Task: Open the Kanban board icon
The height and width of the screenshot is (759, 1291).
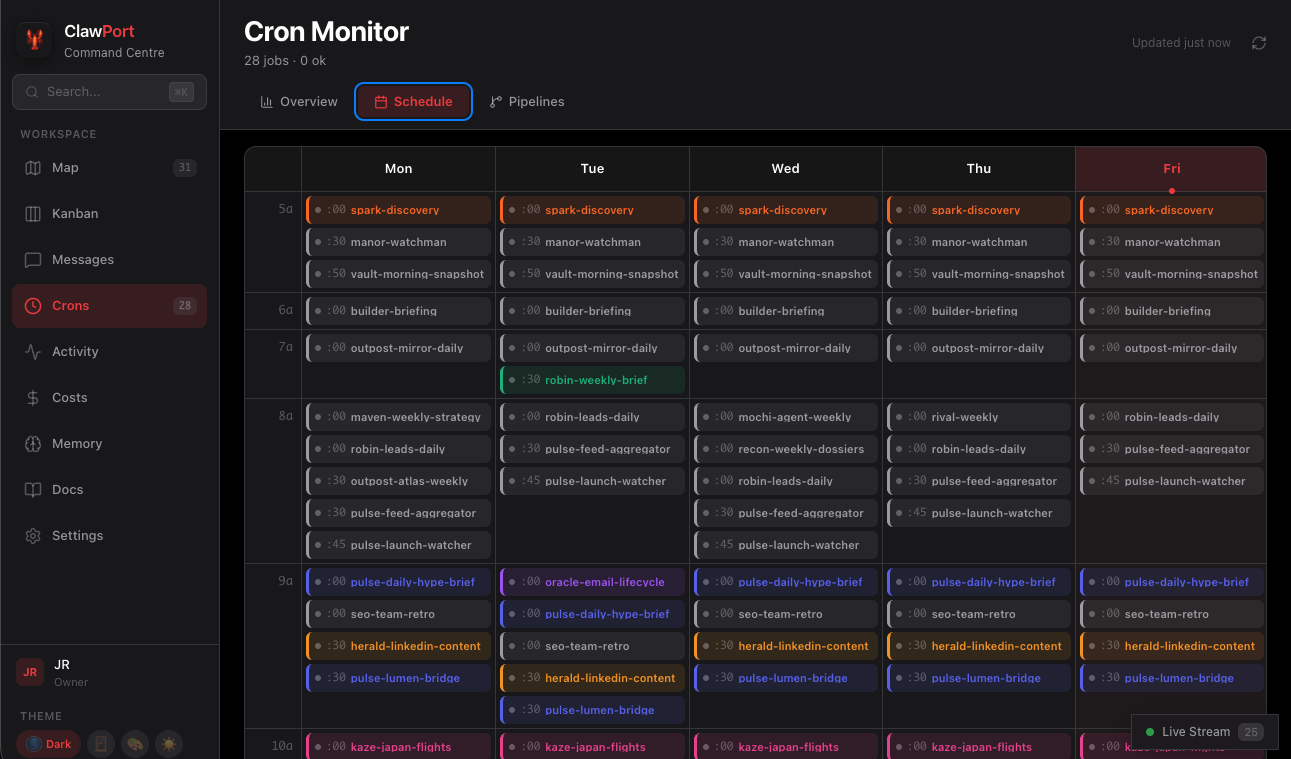Action: [x=33, y=214]
